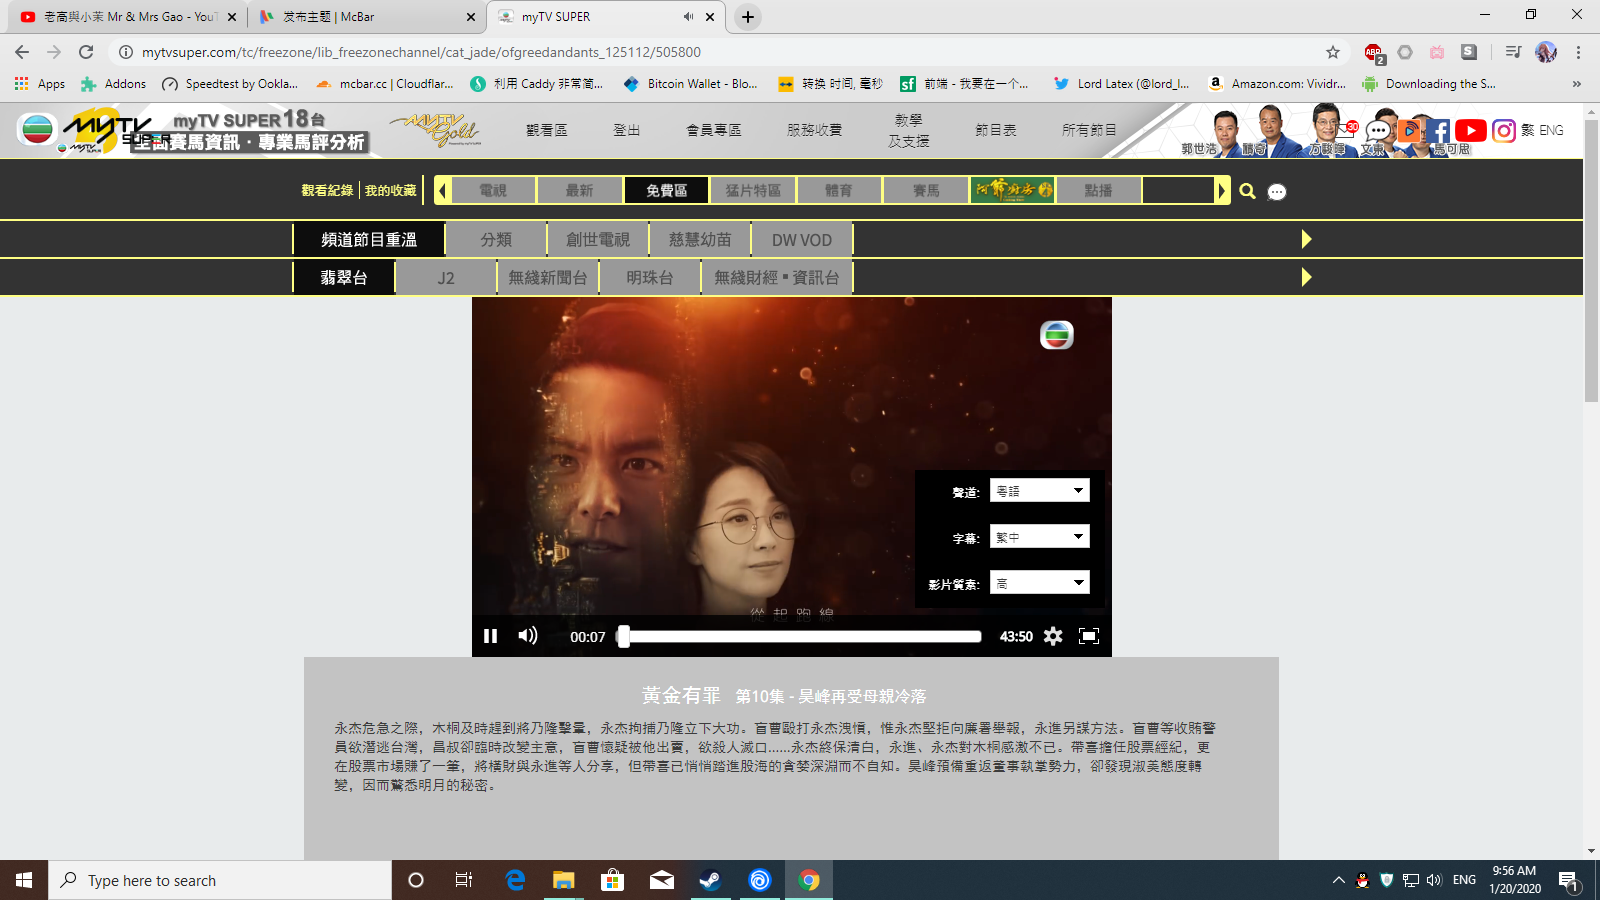
Task: Open the pink TV extension icon
Action: [x=1437, y=52]
